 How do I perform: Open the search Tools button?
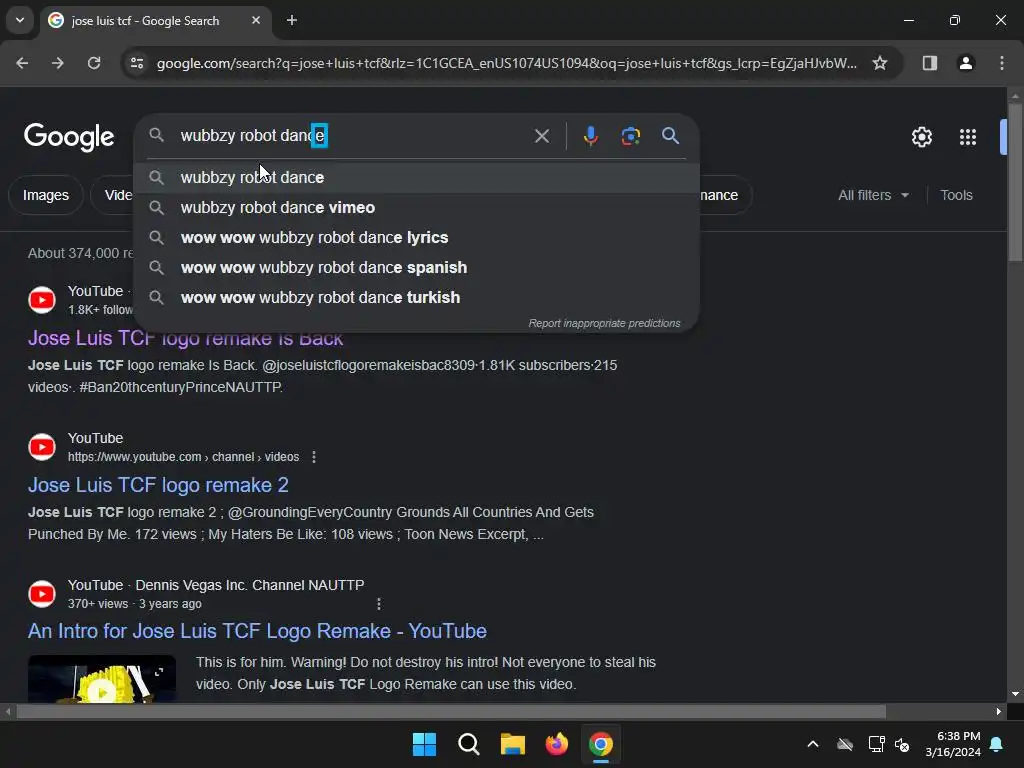(956, 195)
